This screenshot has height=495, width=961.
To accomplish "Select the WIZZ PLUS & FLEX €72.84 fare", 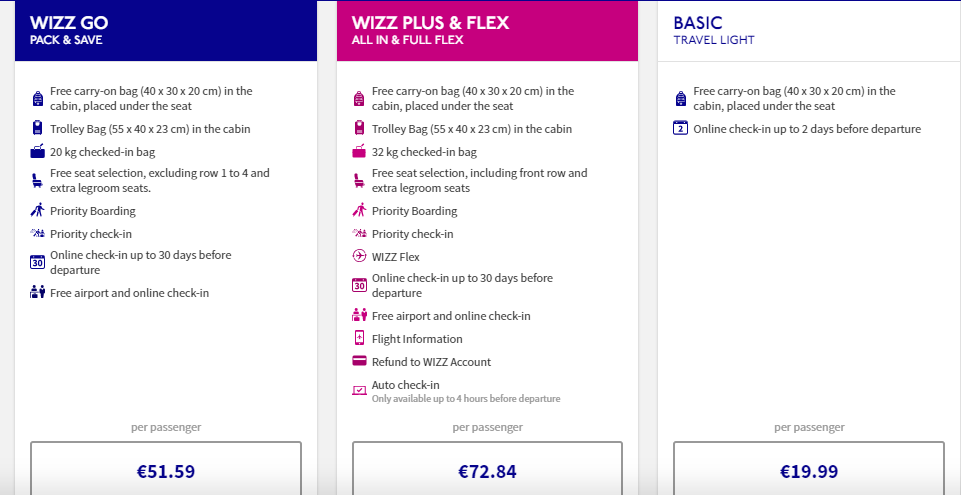I will click(x=487, y=468).
